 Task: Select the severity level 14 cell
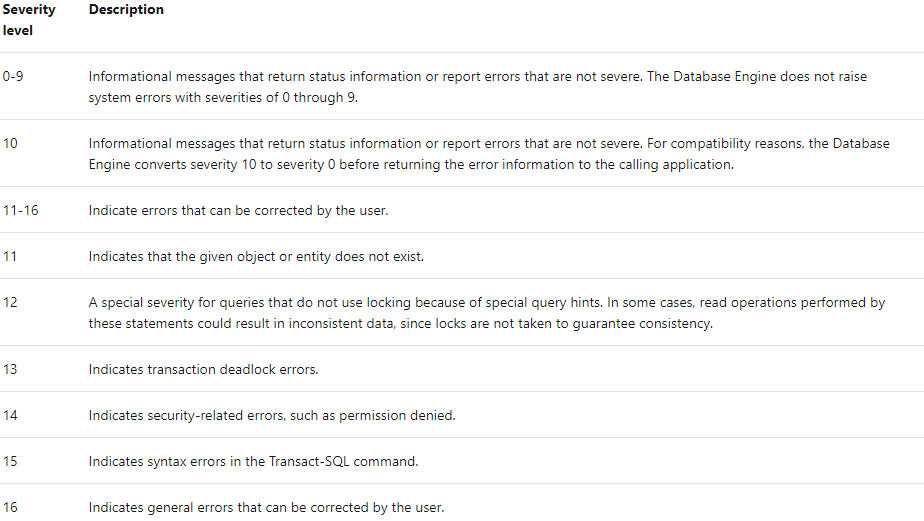click(x=10, y=415)
